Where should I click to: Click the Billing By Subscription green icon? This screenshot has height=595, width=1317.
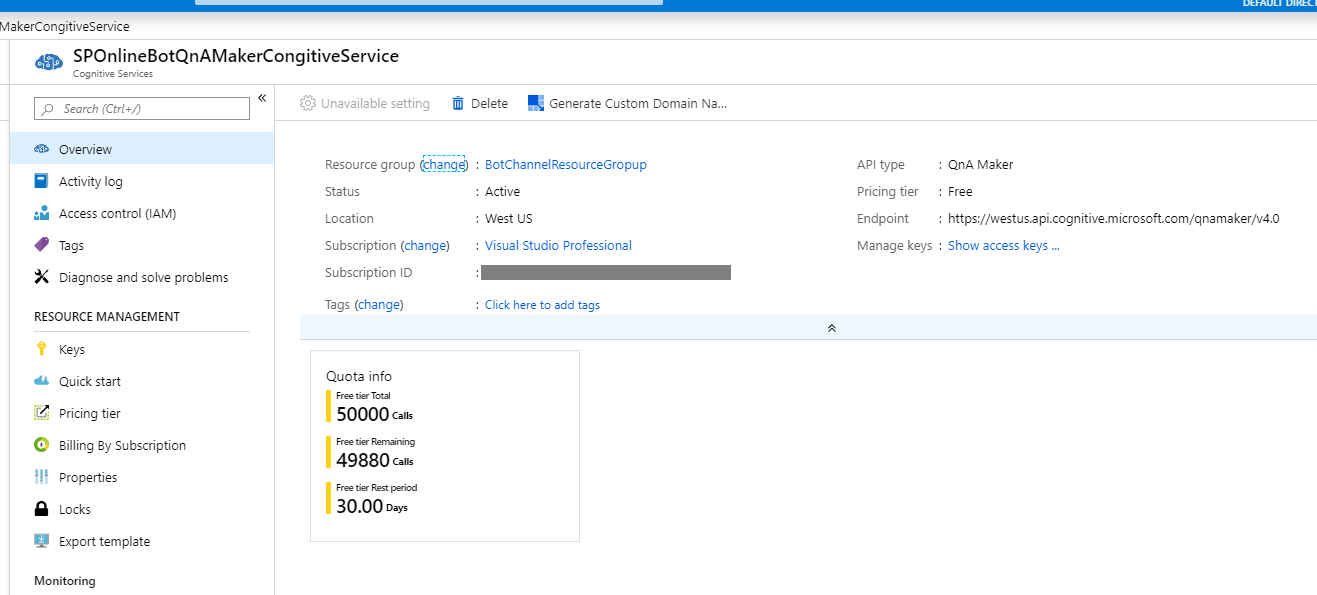pyautogui.click(x=41, y=445)
